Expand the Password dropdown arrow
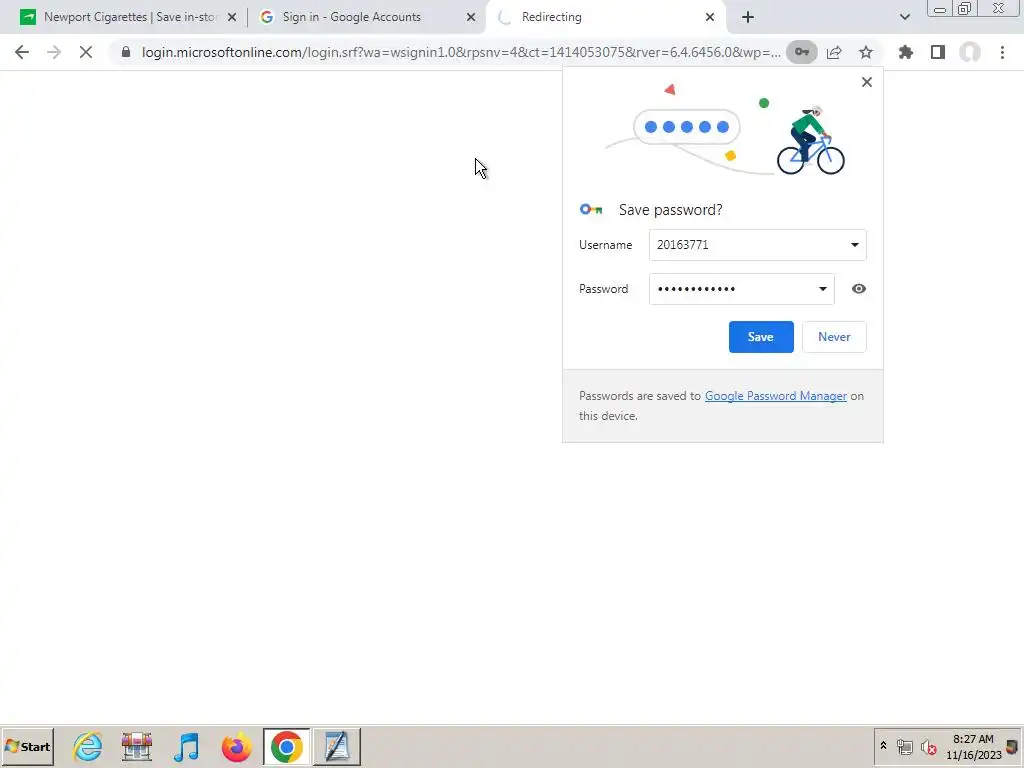The width and height of the screenshot is (1024, 768). [822, 289]
